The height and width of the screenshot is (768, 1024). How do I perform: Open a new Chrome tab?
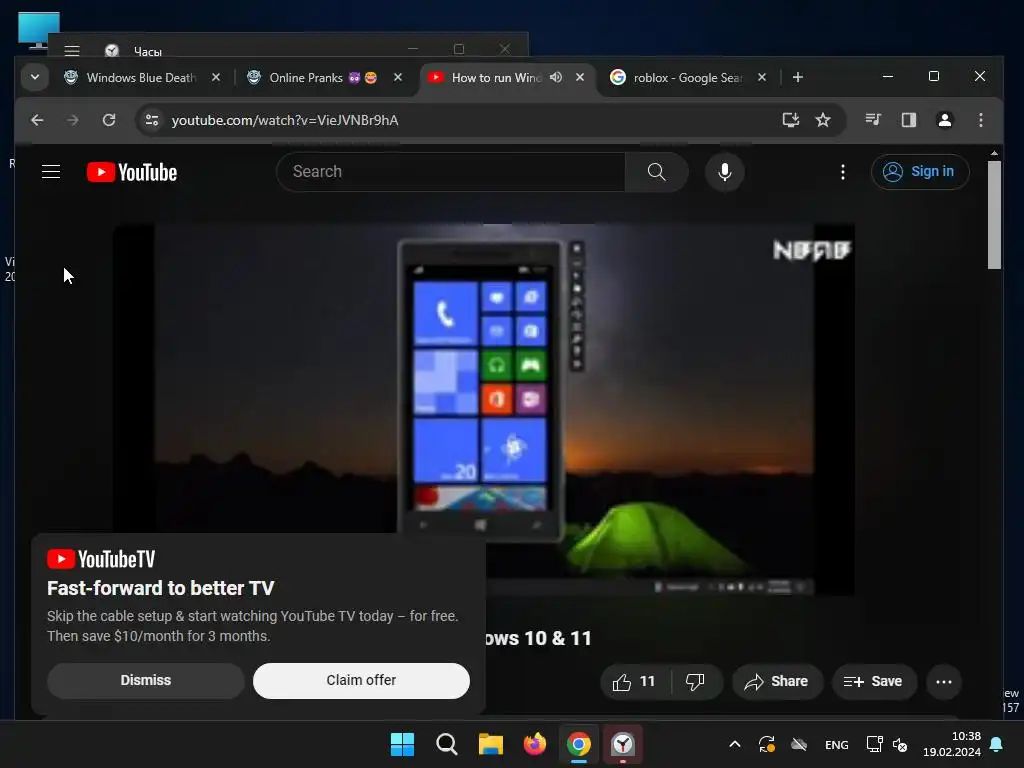coord(797,77)
